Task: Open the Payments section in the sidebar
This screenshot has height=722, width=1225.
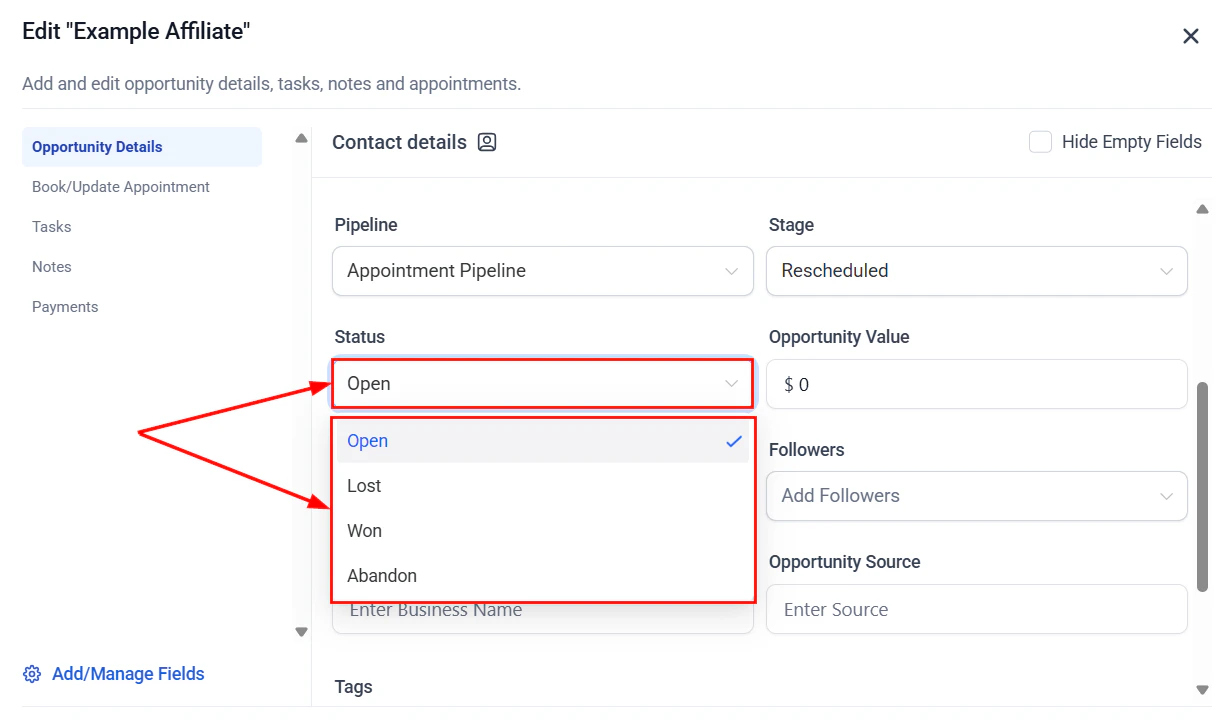Action: (x=65, y=307)
